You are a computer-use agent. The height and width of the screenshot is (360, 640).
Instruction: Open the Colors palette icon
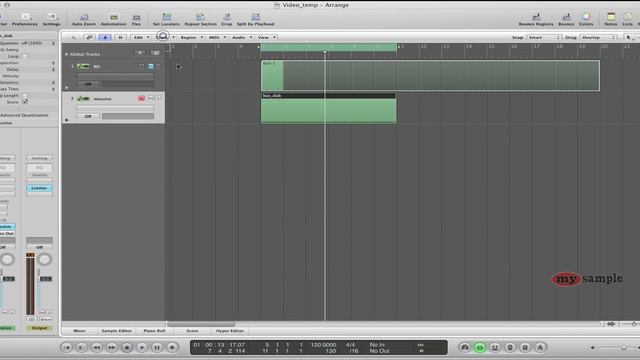(586, 20)
